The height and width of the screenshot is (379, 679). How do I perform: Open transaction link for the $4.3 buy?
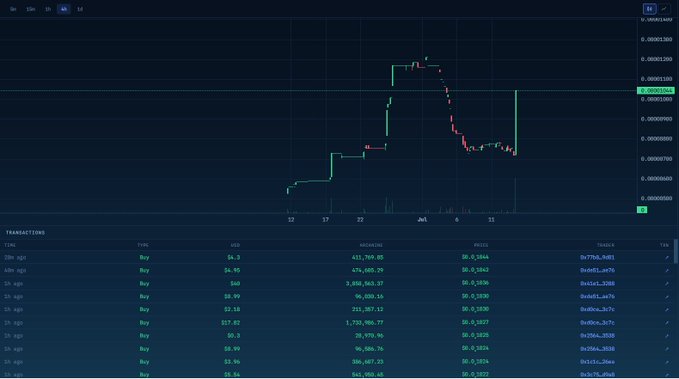(x=666, y=257)
